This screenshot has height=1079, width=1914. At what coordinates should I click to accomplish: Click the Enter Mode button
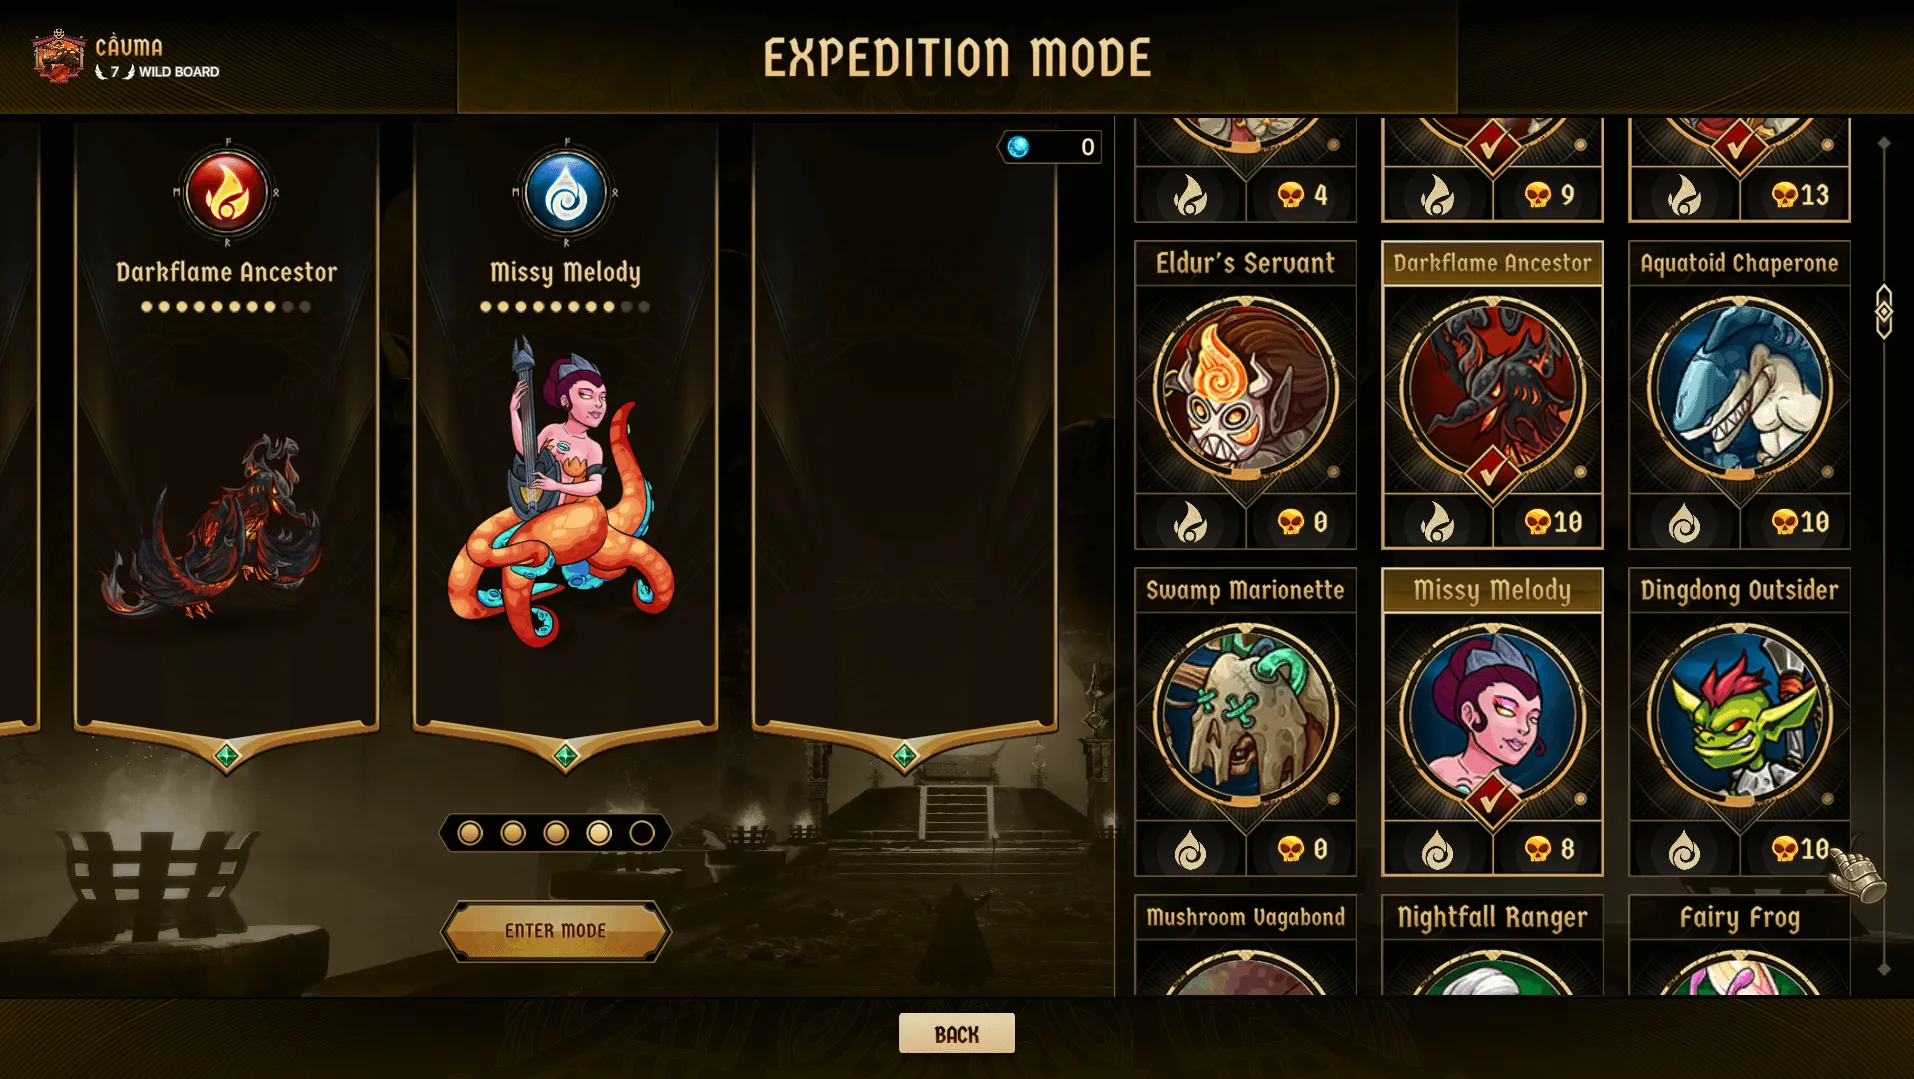tap(556, 931)
